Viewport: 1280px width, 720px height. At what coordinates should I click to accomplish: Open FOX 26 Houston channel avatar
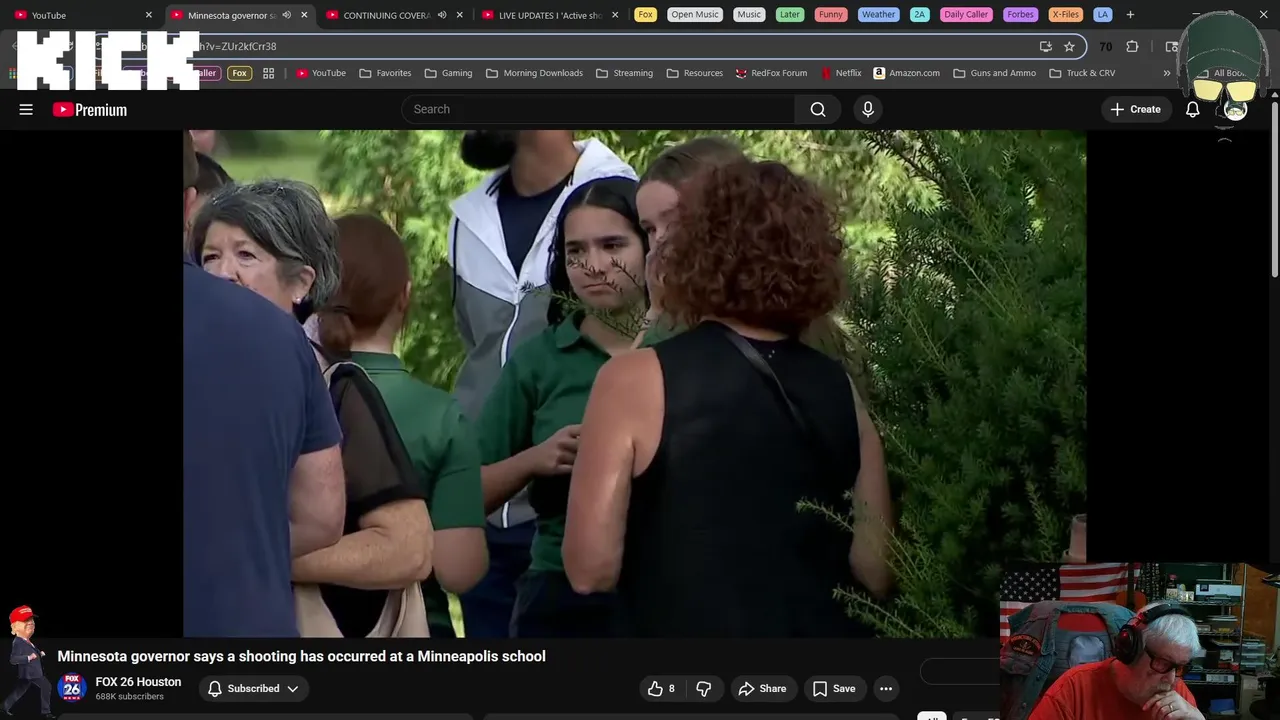(x=71, y=688)
